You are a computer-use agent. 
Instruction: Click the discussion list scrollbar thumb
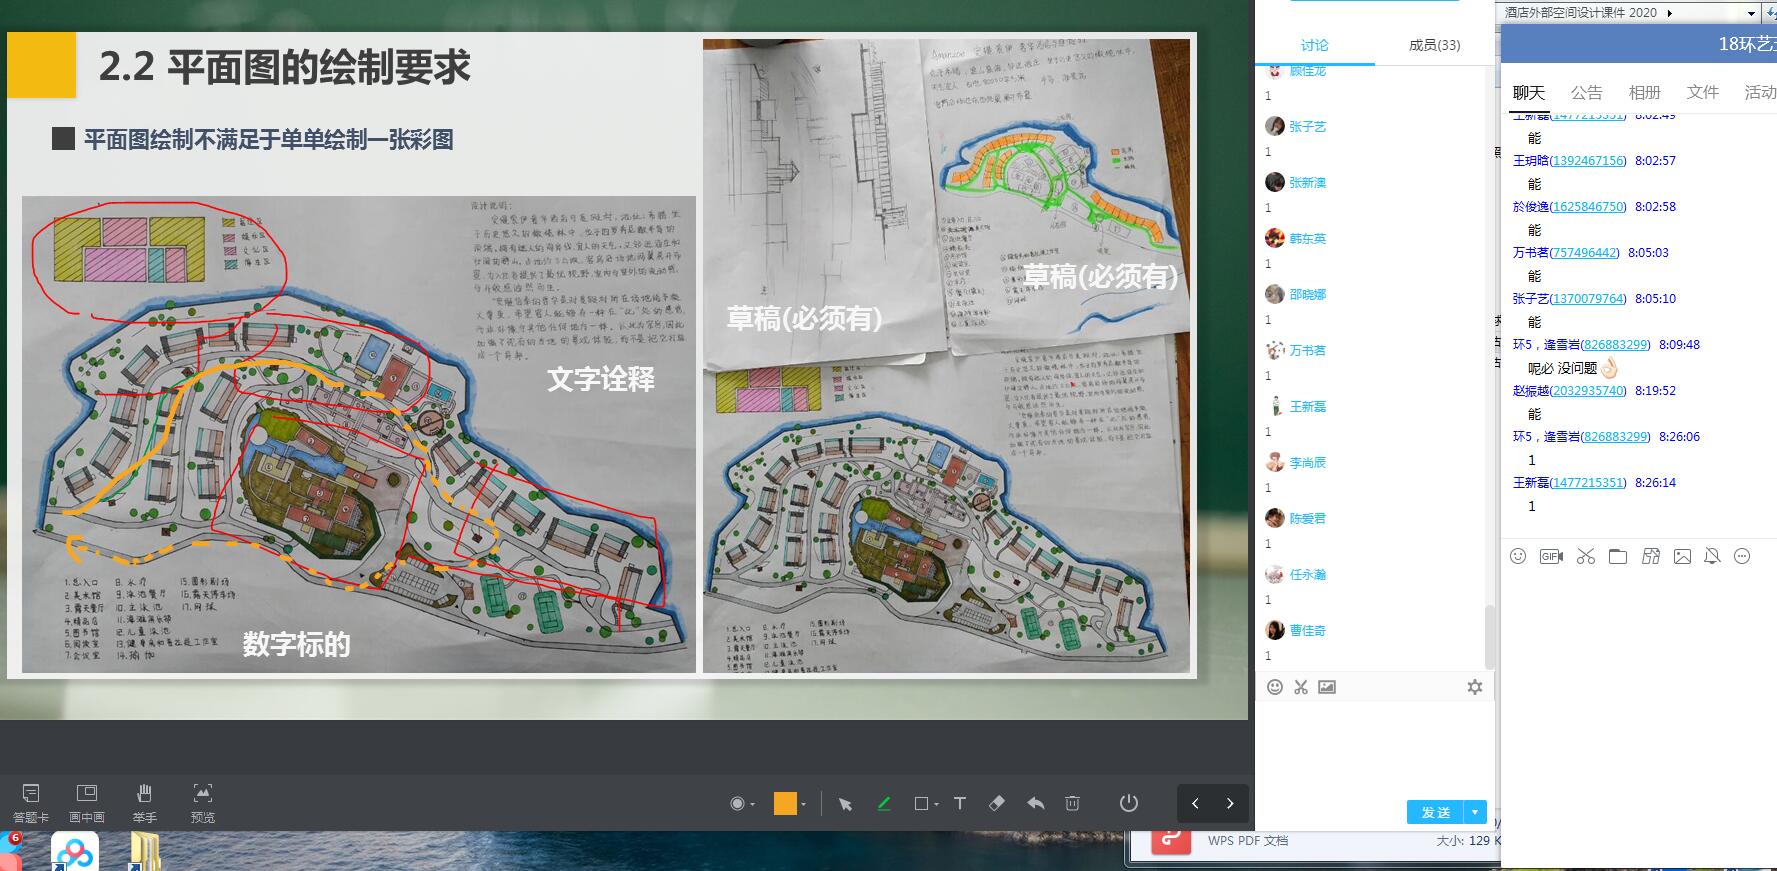1490,636
